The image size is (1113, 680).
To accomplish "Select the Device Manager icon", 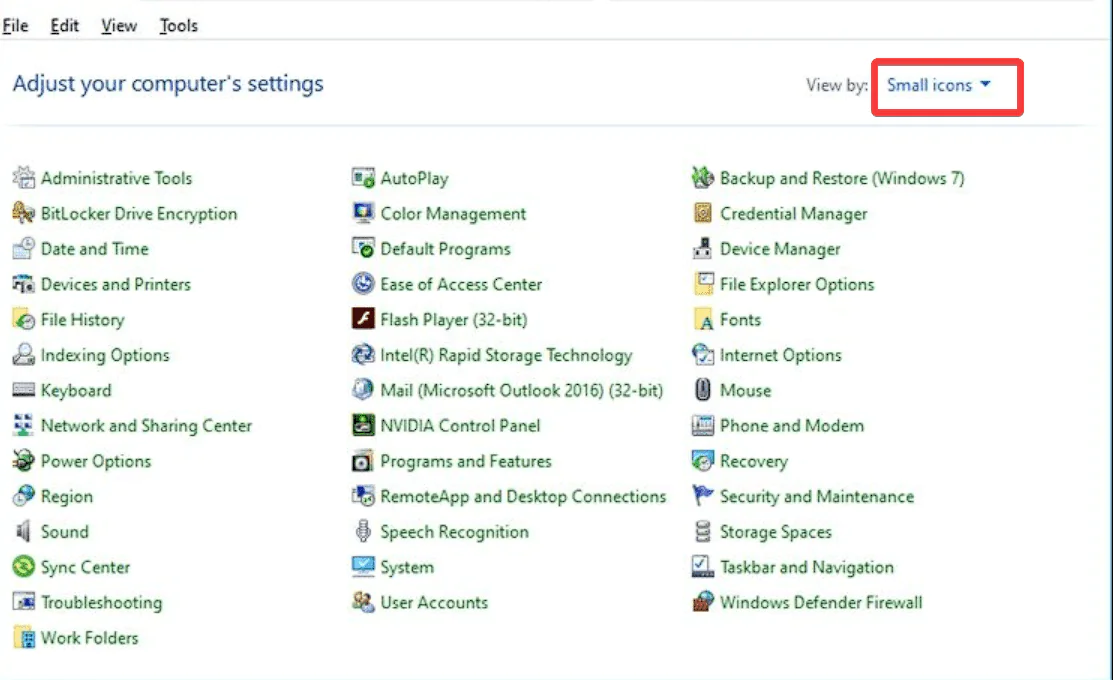I will click(x=703, y=249).
